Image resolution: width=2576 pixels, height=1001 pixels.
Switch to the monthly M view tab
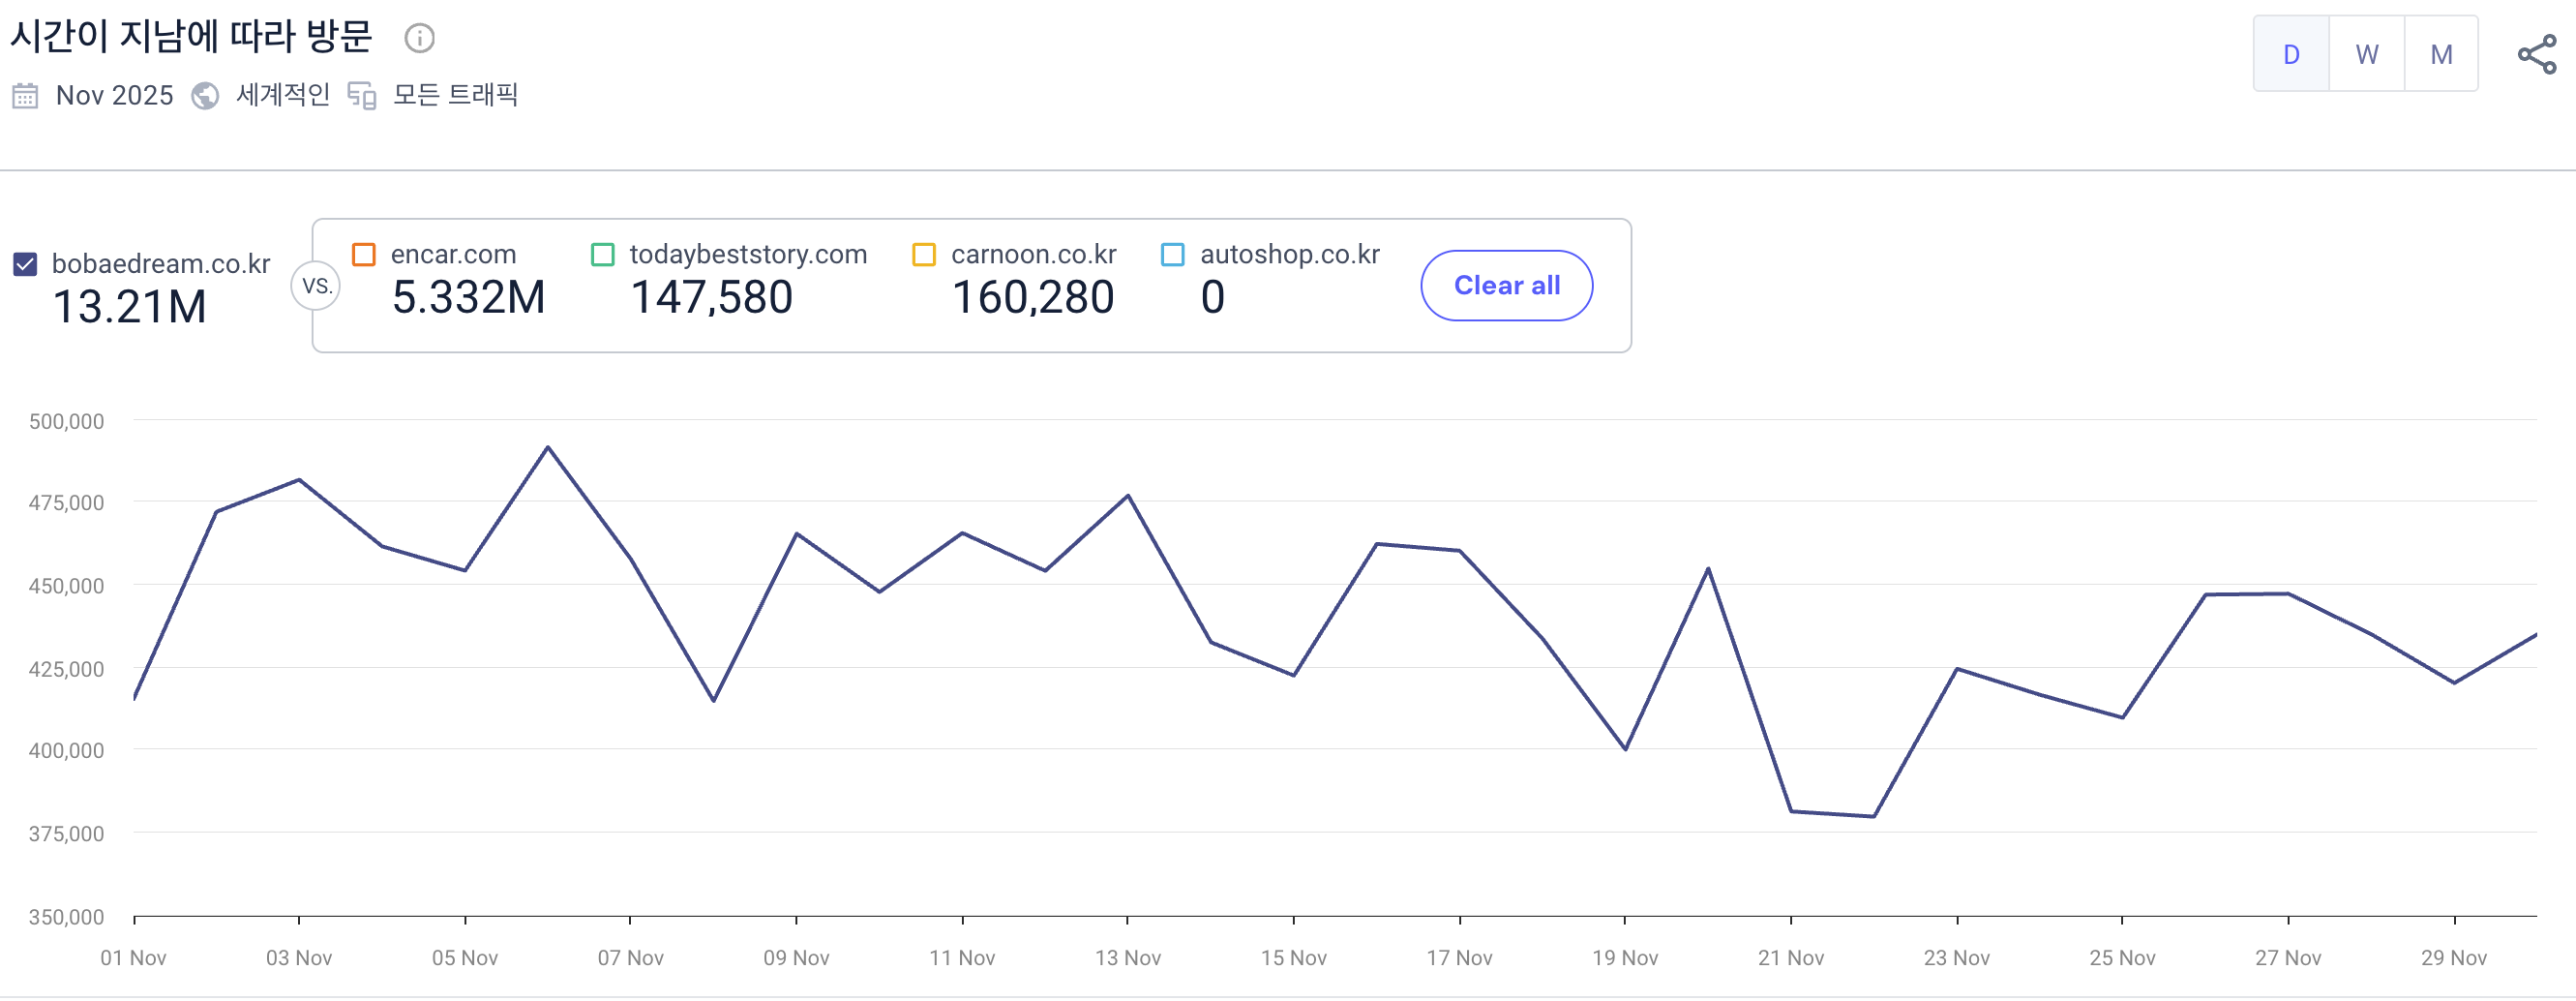click(x=2441, y=54)
